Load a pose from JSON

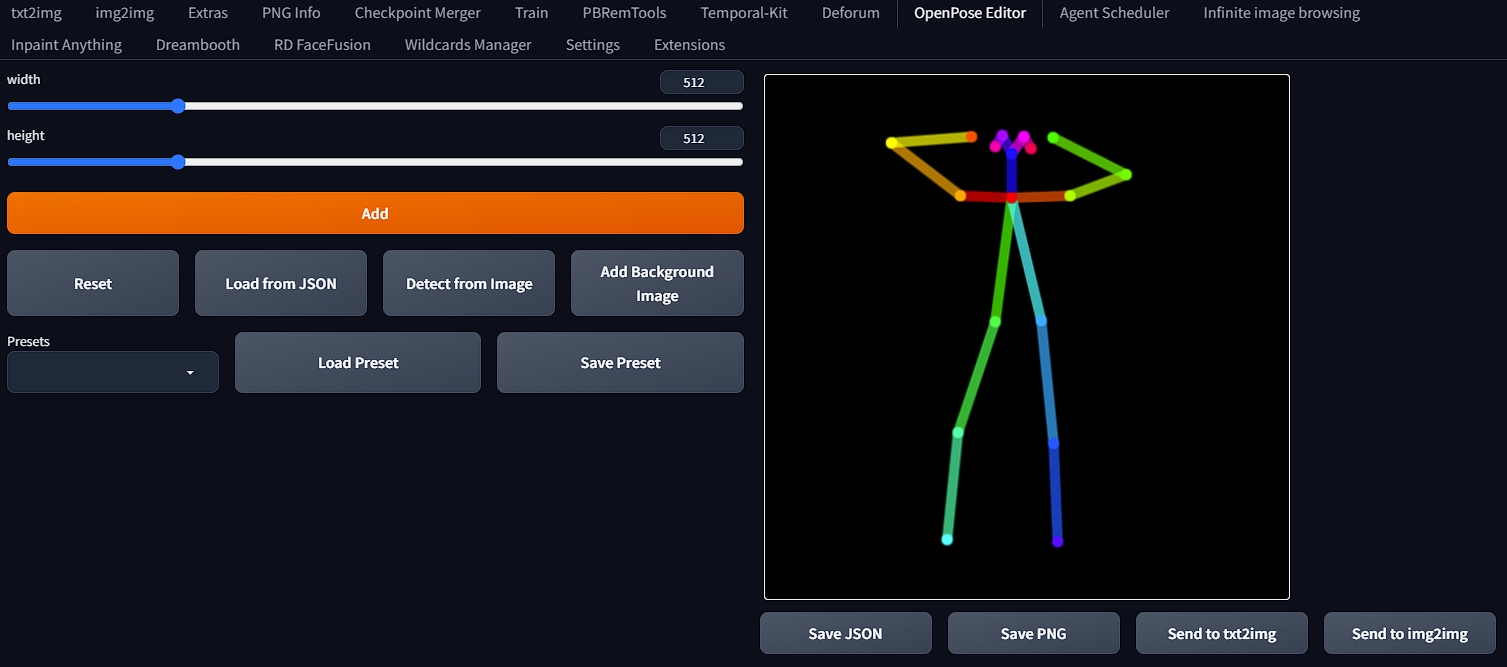point(280,283)
